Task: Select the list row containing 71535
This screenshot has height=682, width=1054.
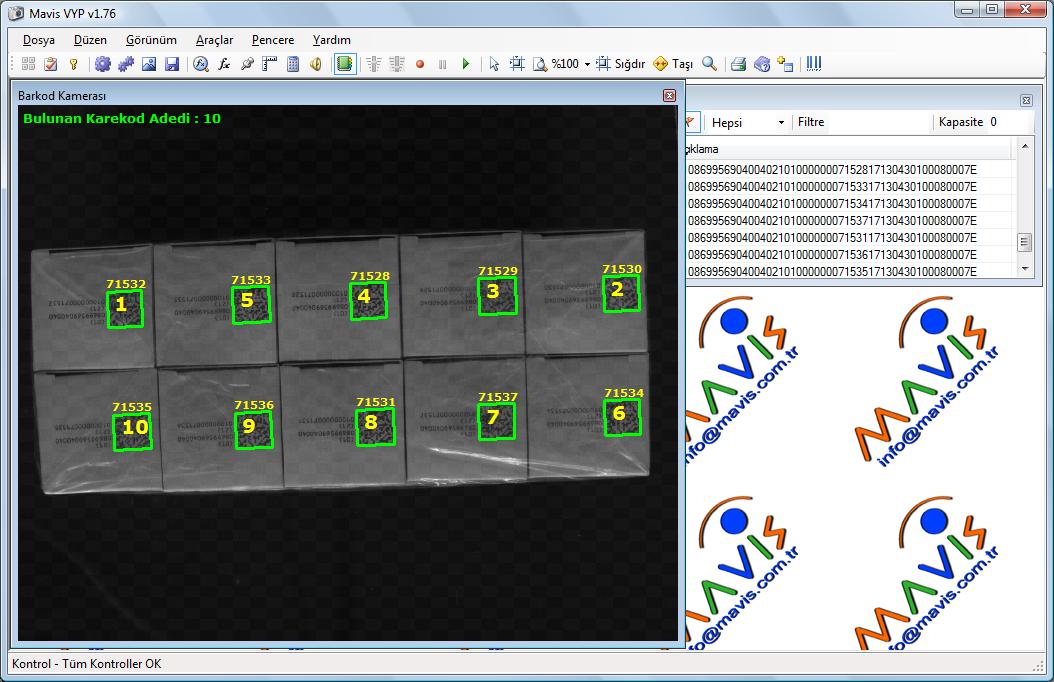Action: tap(848, 271)
